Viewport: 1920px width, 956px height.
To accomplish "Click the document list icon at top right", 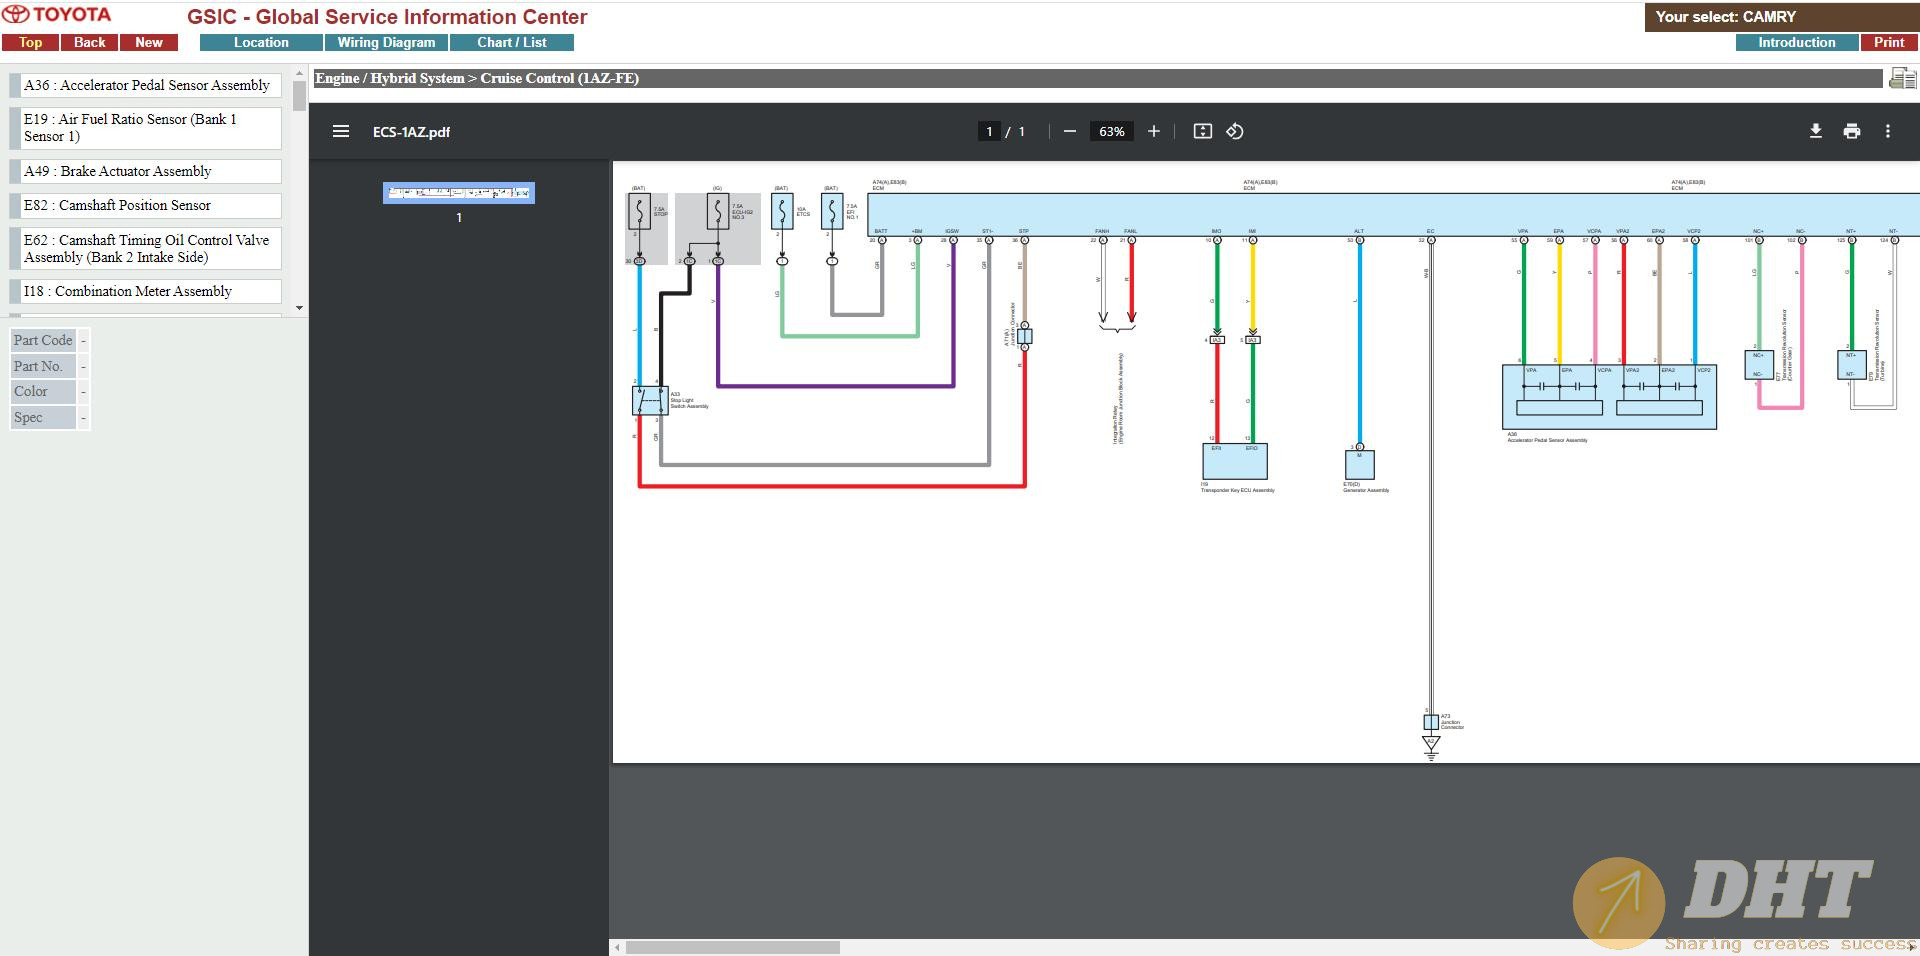I will pyautogui.click(x=1902, y=78).
